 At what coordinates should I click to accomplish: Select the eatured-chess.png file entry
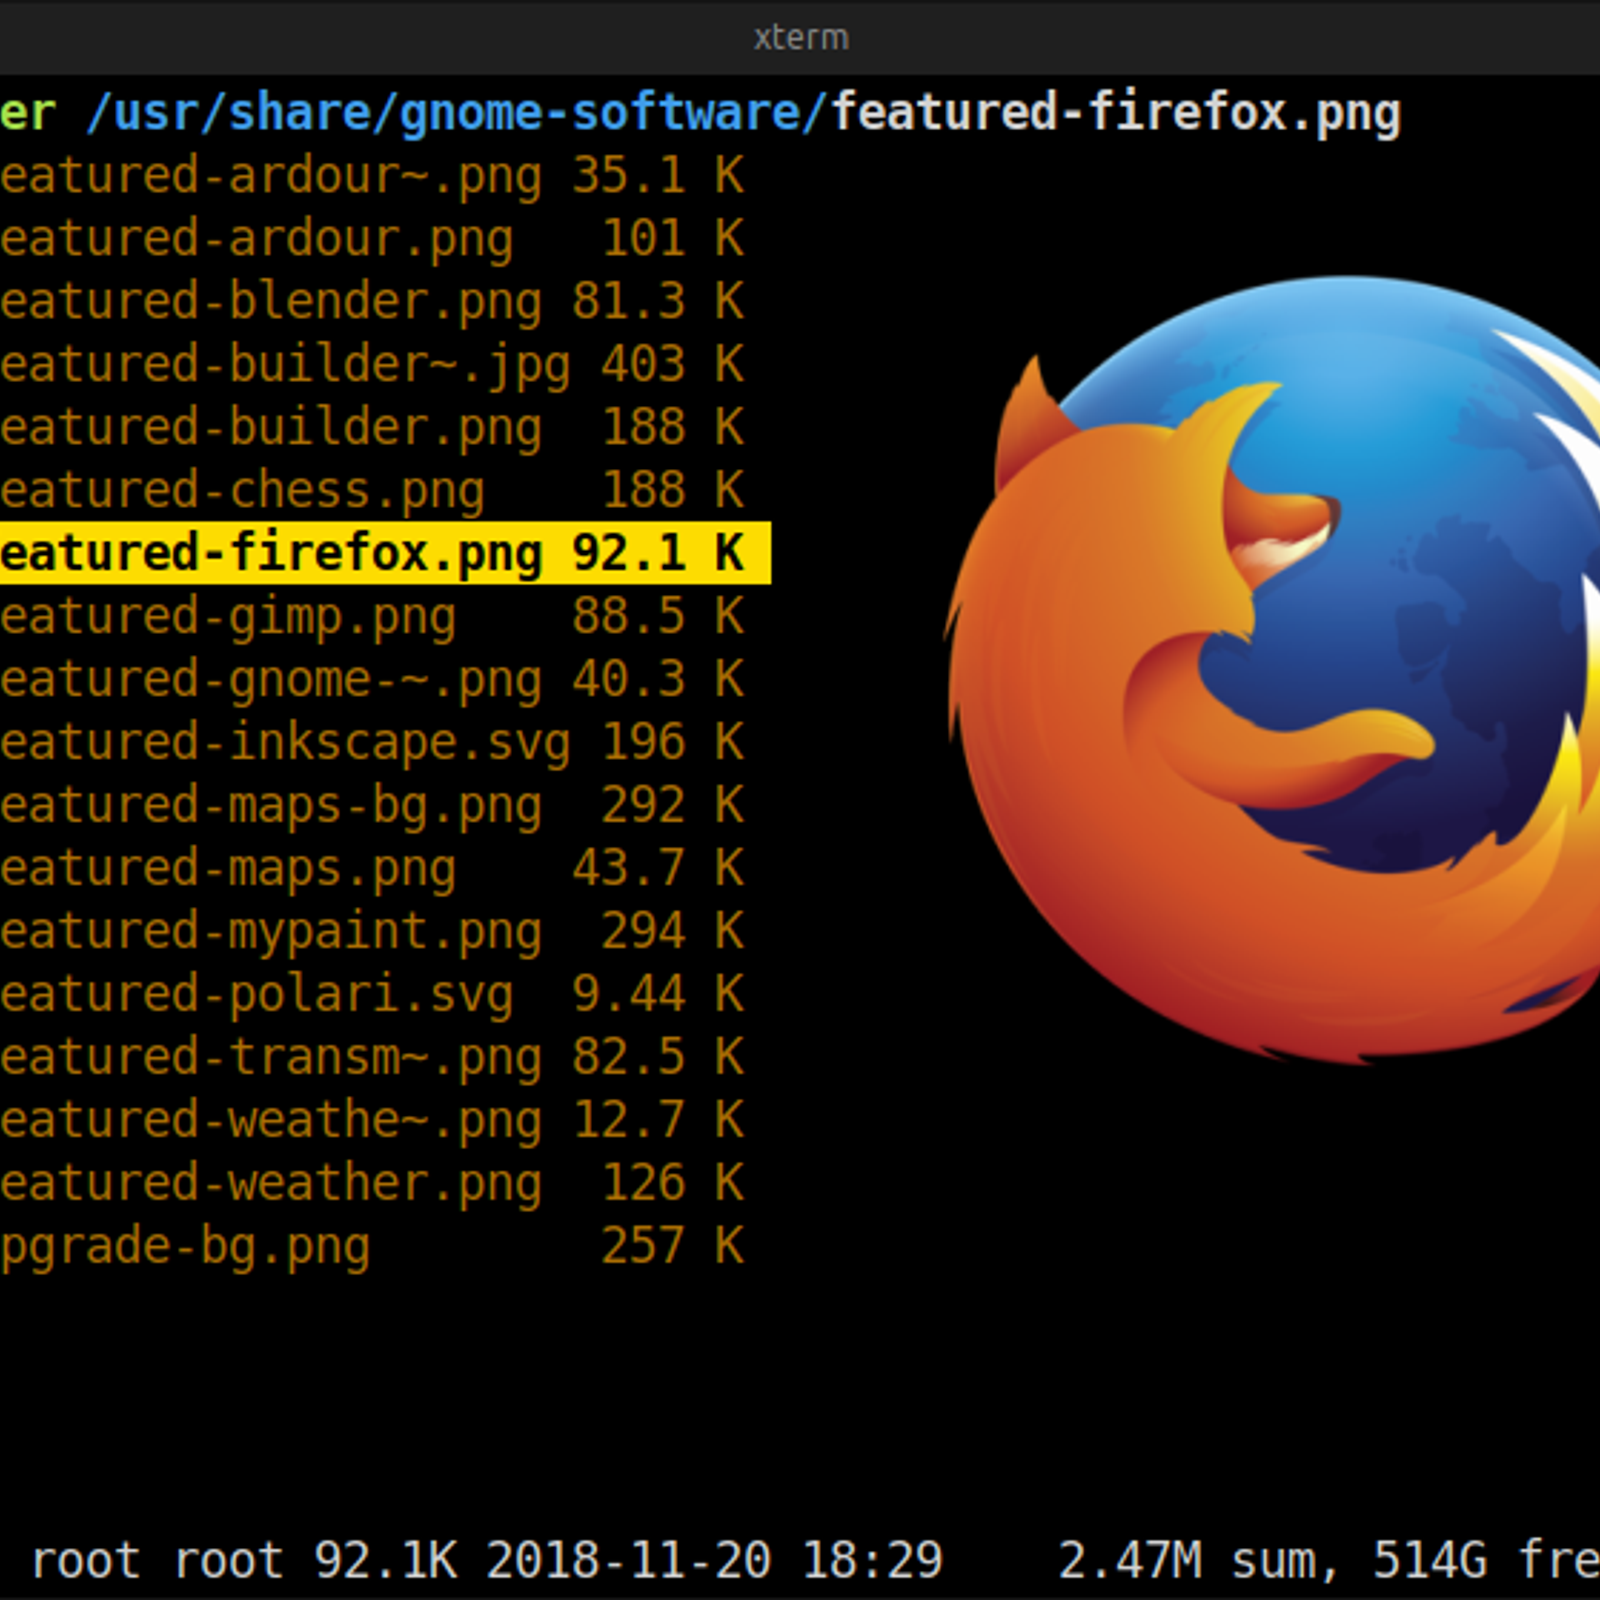[x=385, y=491]
